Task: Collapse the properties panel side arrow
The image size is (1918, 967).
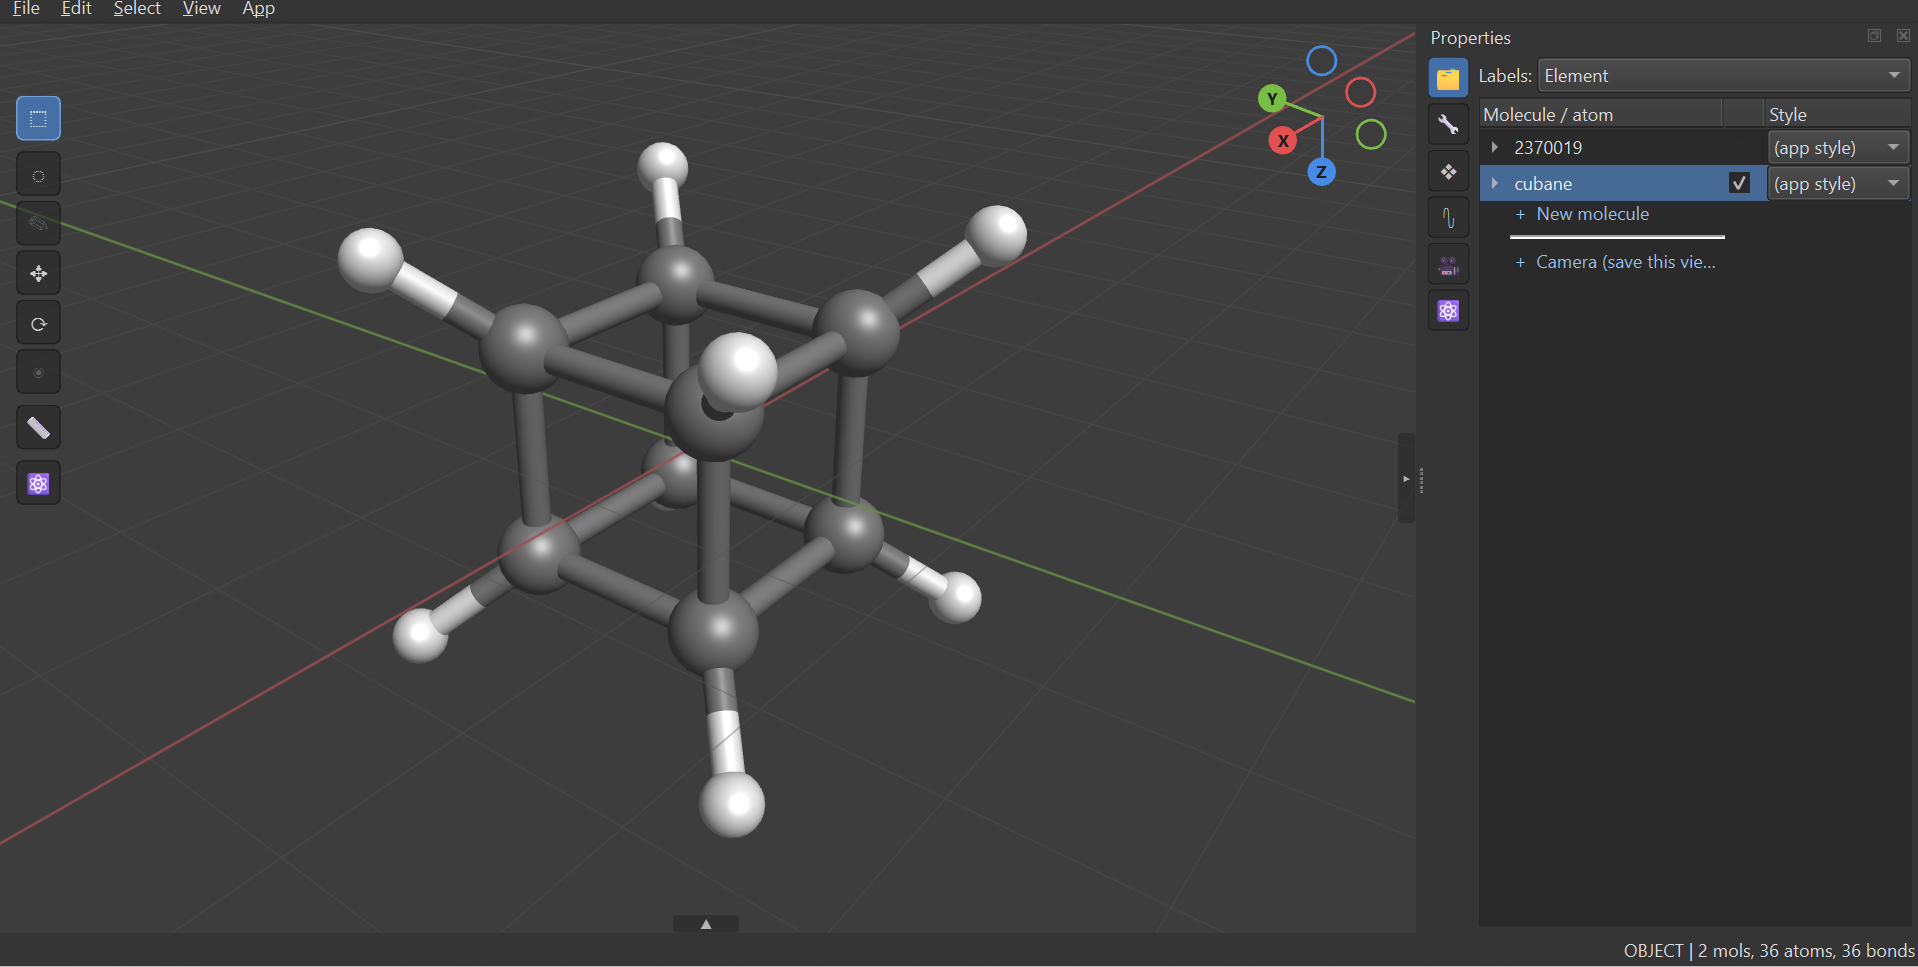Action: 1406,479
